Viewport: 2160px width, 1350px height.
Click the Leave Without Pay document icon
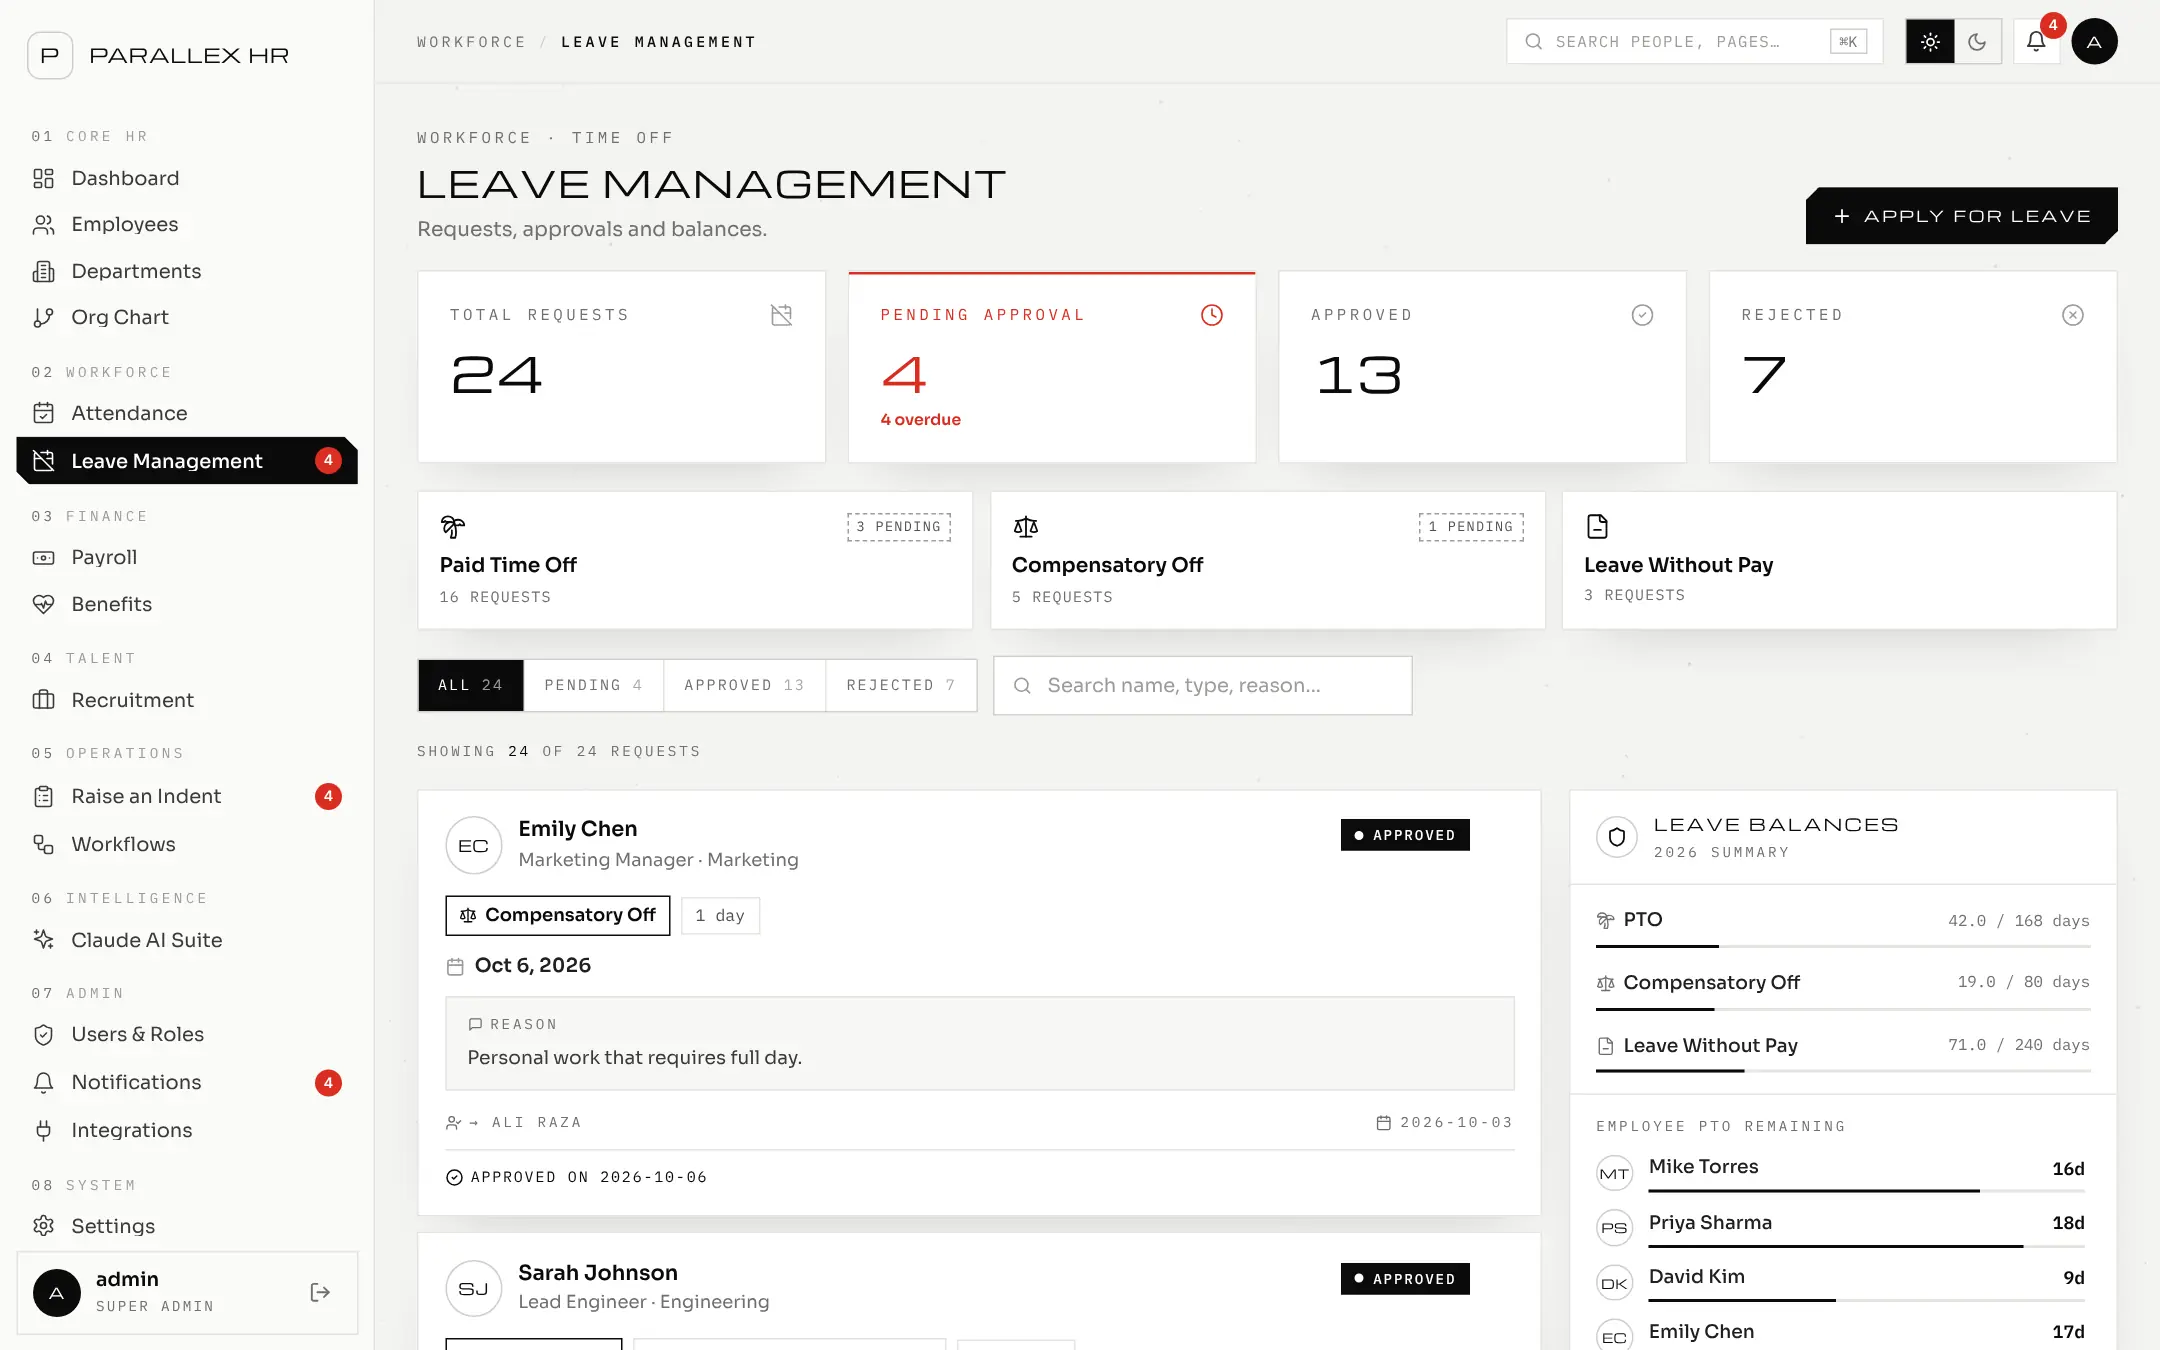click(1598, 526)
